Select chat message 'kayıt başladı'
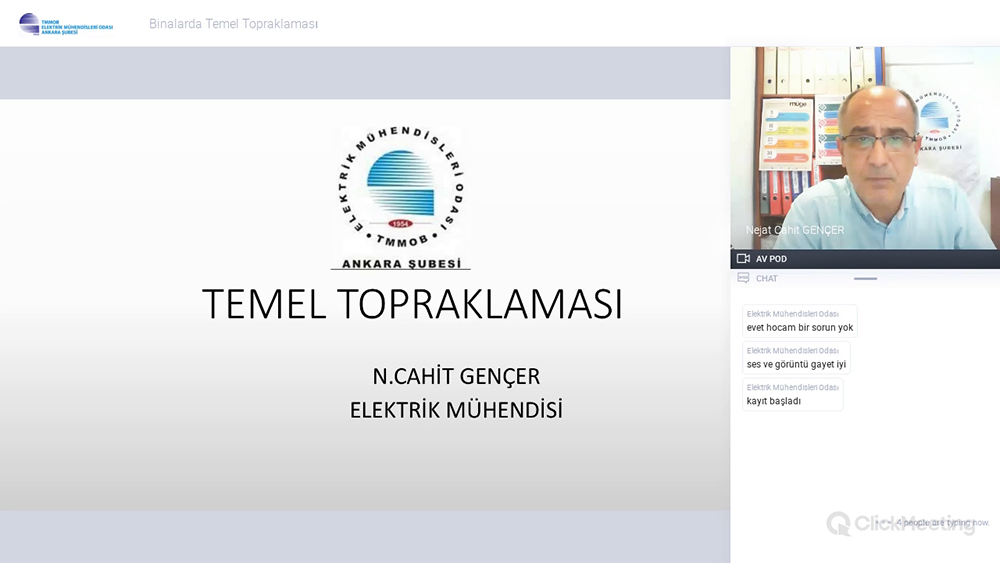The height and width of the screenshot is (563, 1000). 774,401
